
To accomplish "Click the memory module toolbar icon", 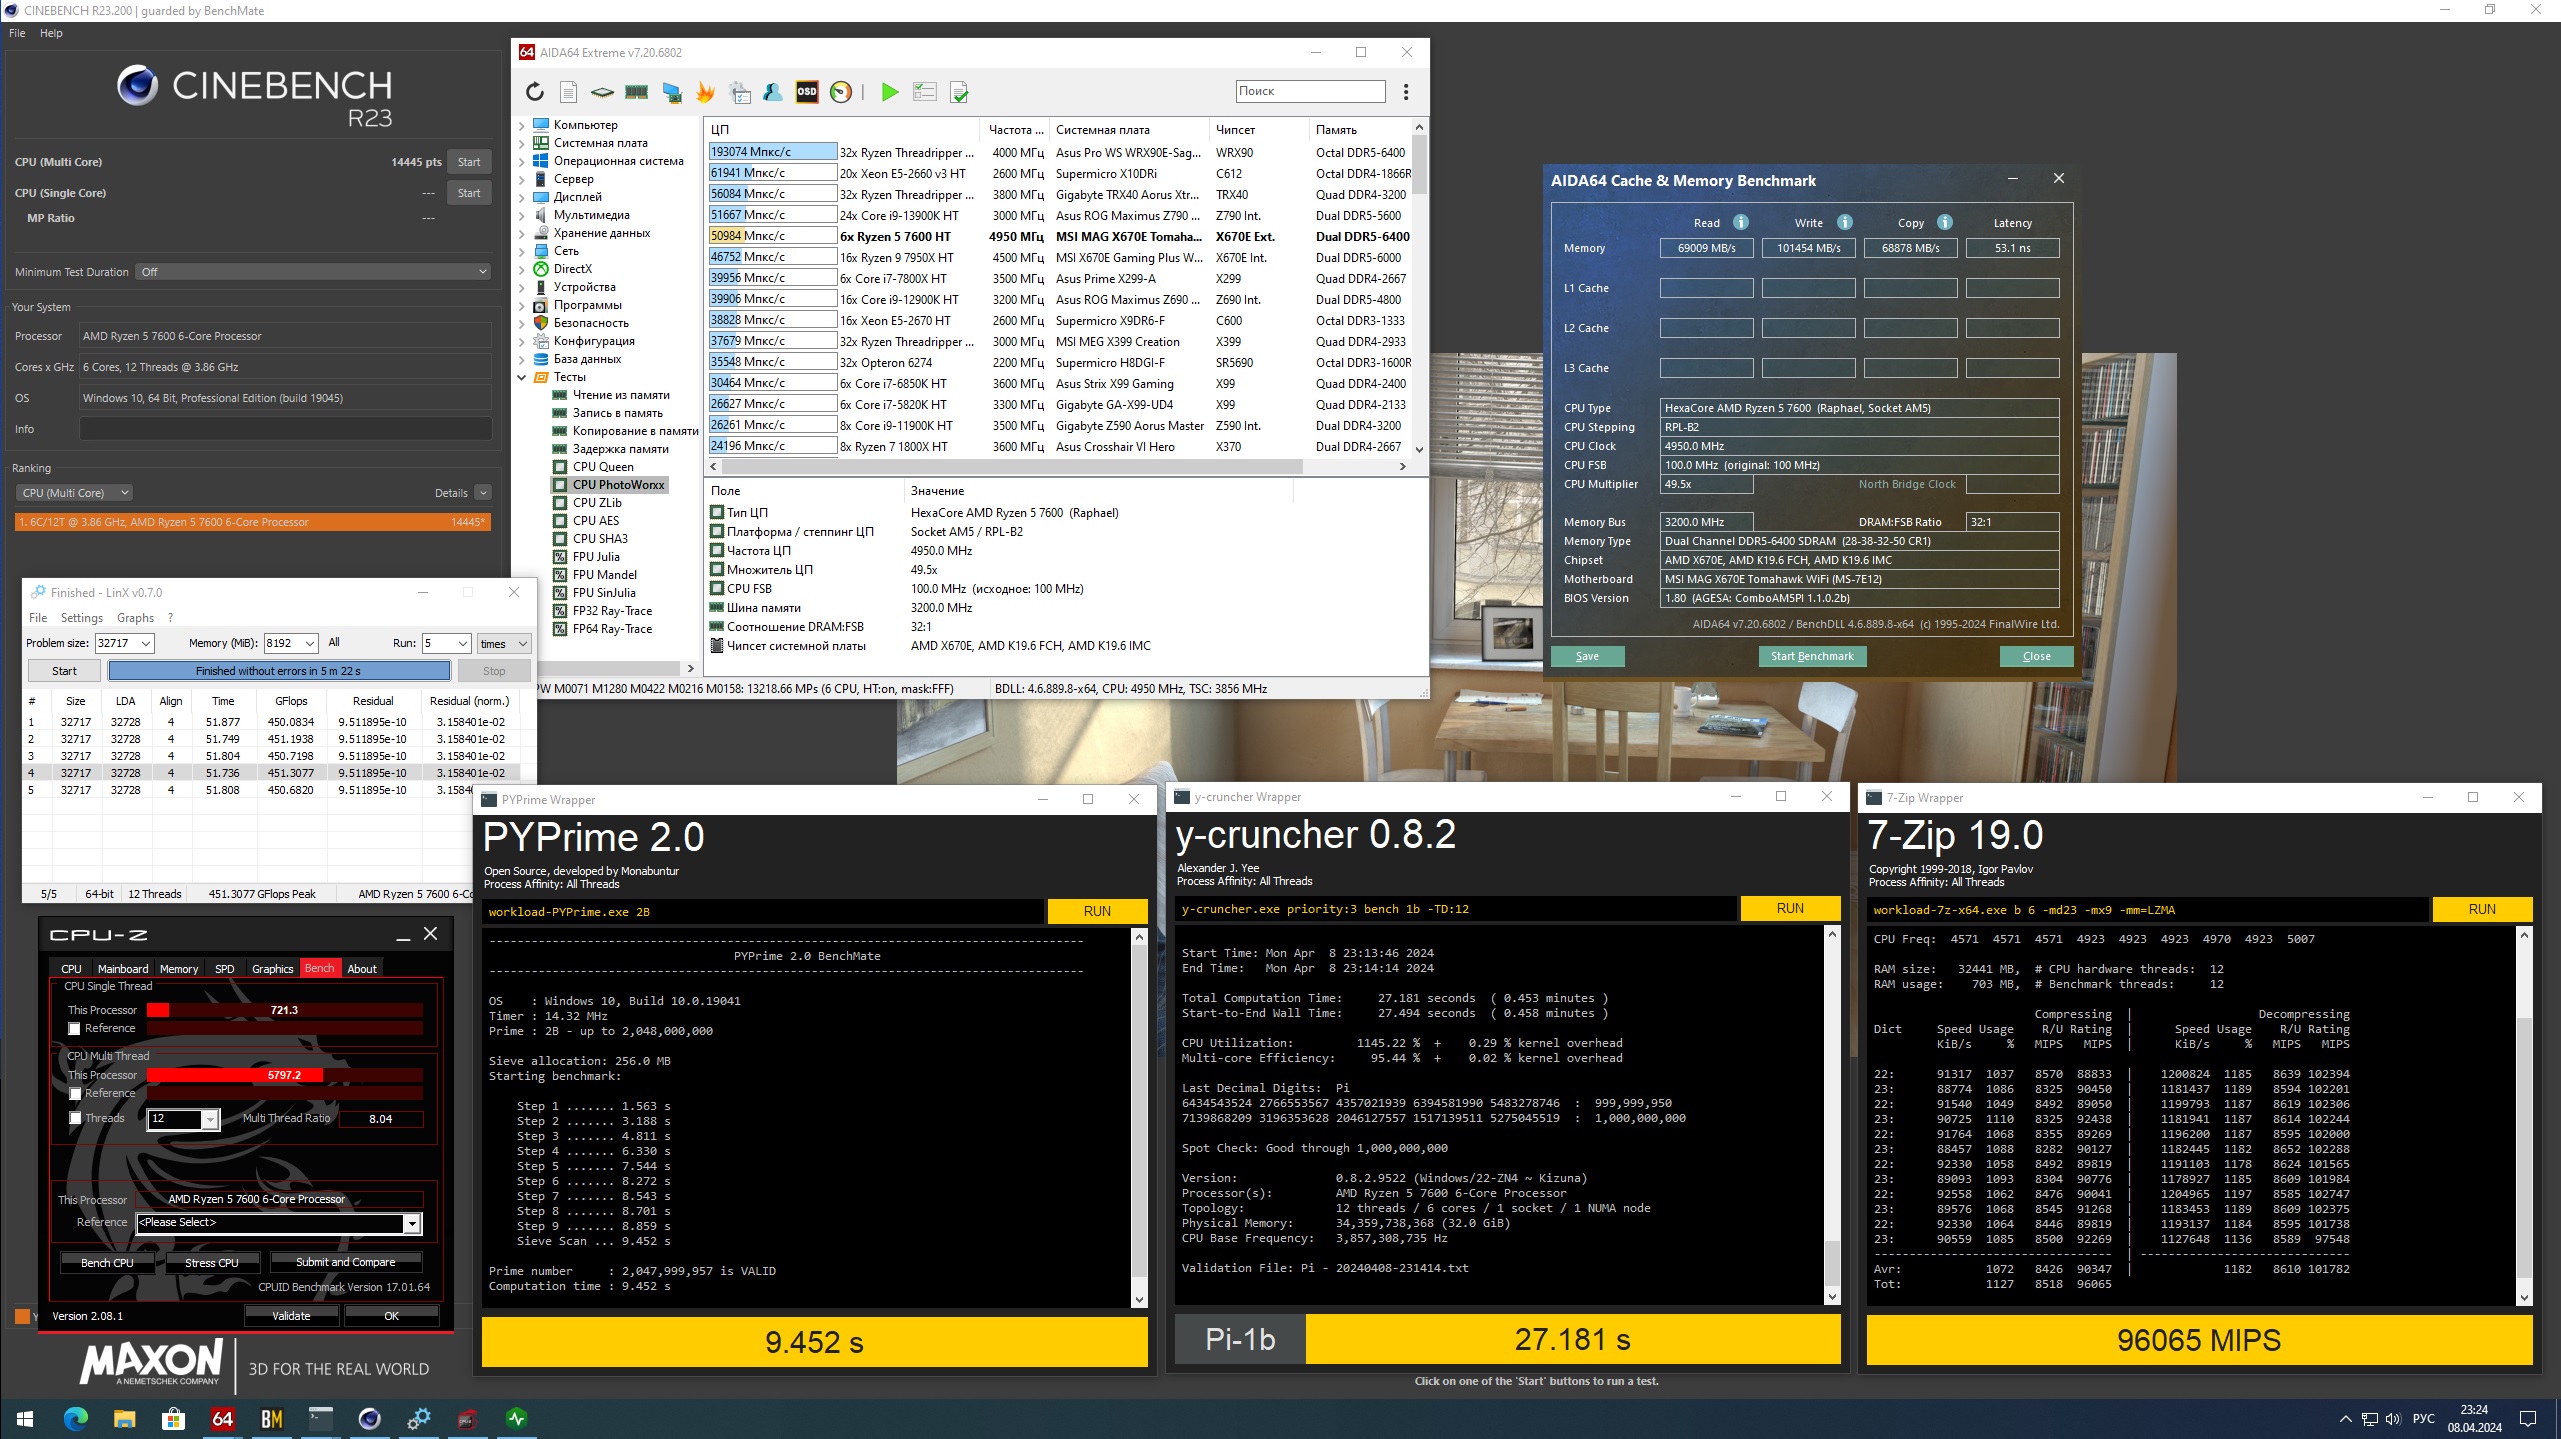I will click(636, 92).
